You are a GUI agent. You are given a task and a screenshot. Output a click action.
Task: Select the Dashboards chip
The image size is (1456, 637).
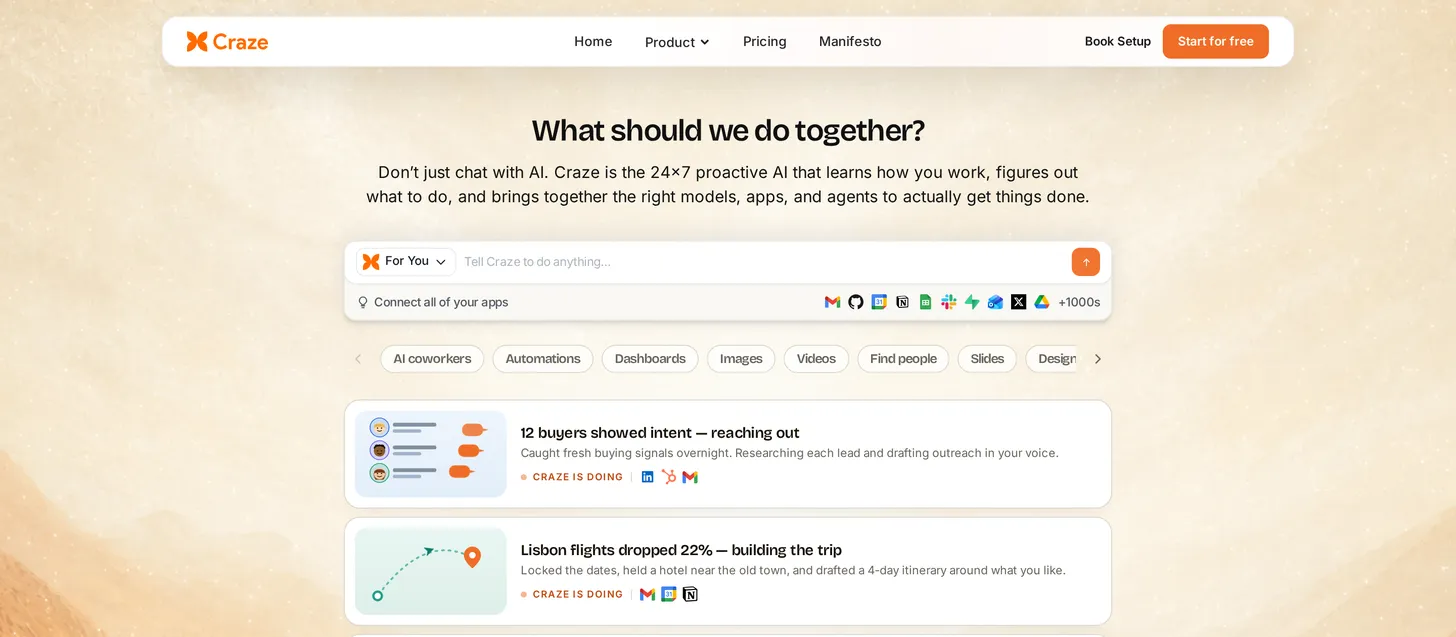tap(650, 359)
